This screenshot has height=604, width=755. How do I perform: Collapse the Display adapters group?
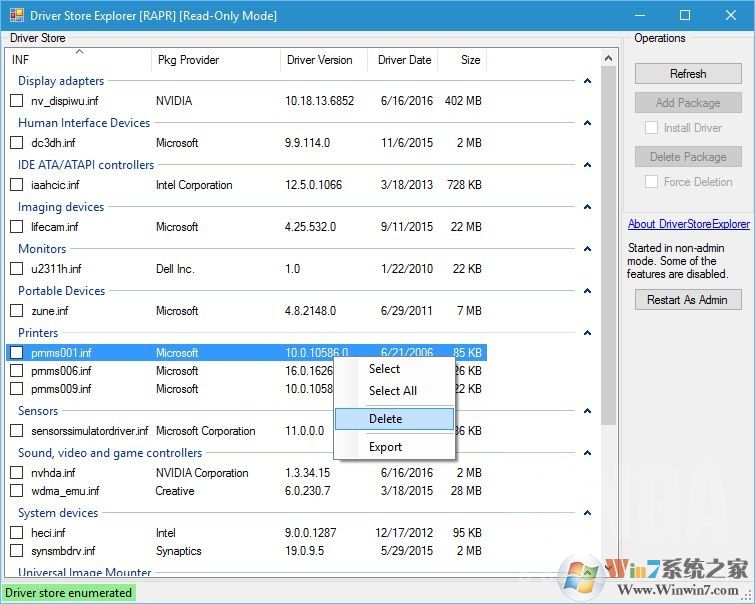click(x=587, y=81)
